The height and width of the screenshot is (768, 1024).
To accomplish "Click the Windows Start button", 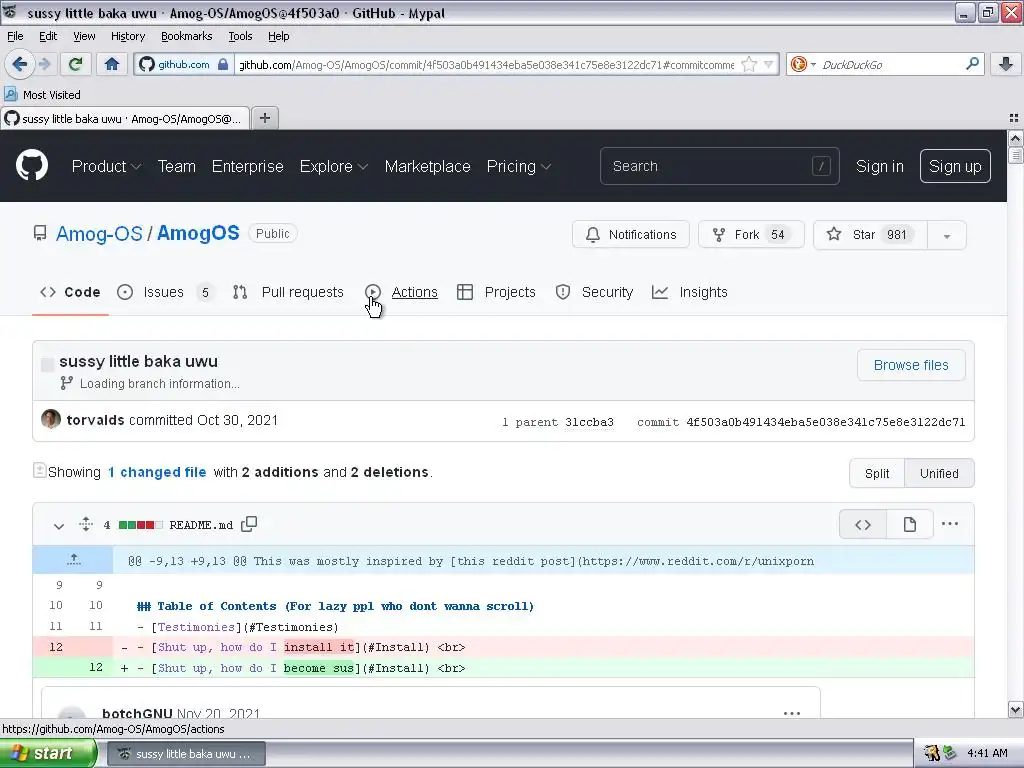I will [x=47, y=754].
